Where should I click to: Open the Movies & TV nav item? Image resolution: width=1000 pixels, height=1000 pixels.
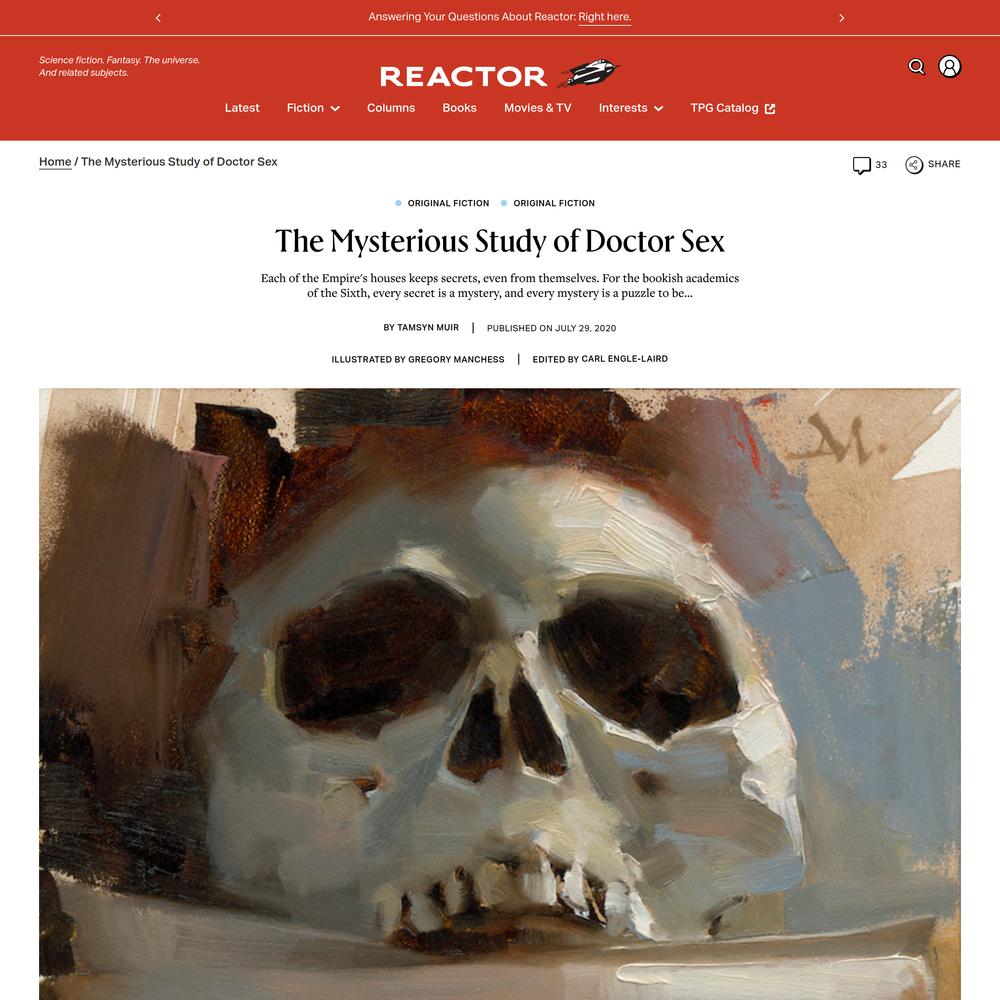click(538, 108)
